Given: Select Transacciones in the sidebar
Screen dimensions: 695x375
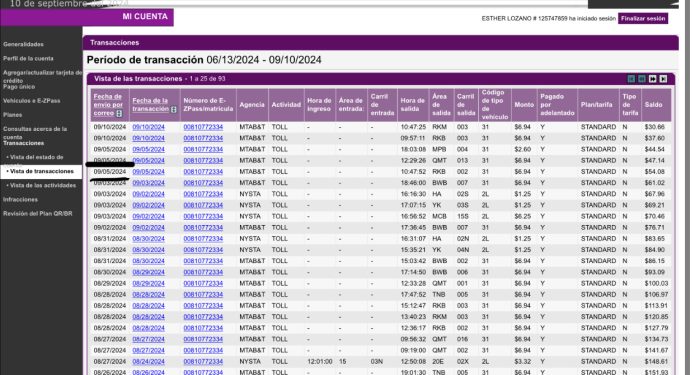Looking at the screenshot, I should click(23, 143).
